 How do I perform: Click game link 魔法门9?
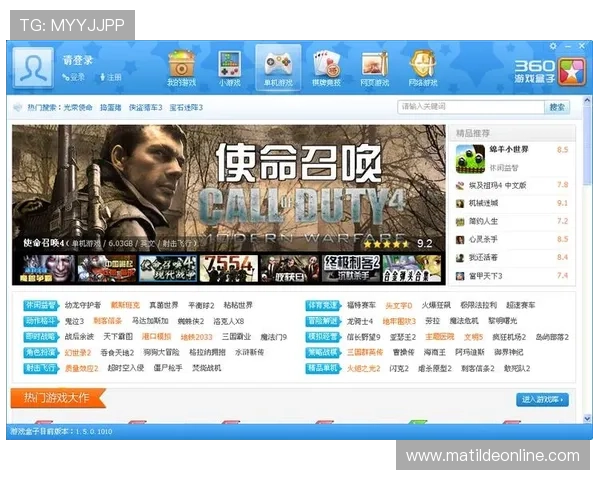coord(274,337)
